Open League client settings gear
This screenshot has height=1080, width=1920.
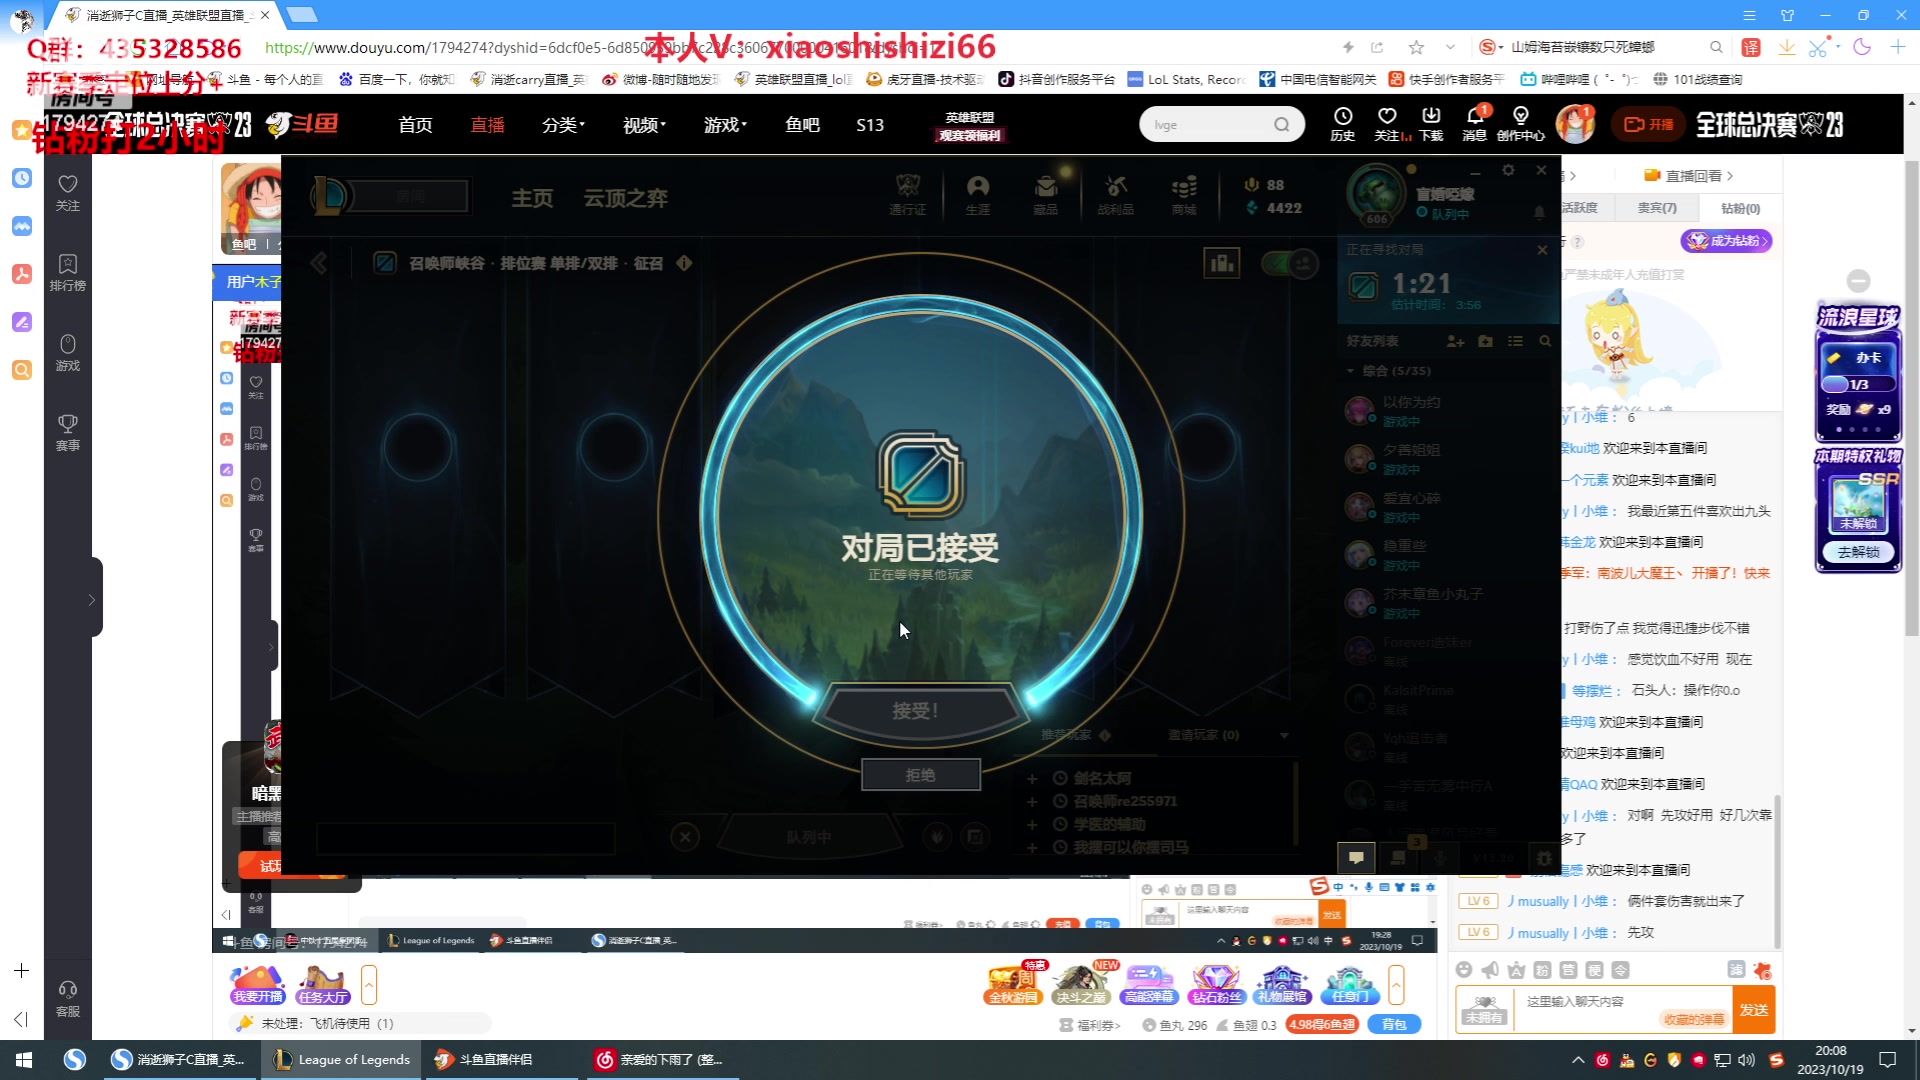point(1508,170)
